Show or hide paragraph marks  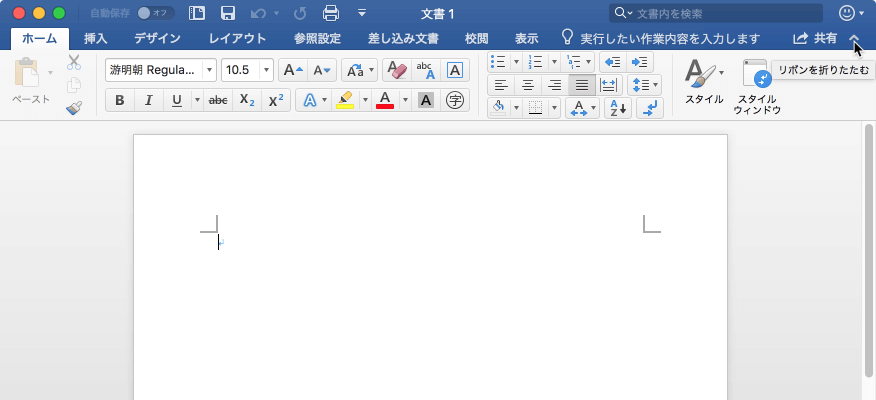click(x=650, y=108)
